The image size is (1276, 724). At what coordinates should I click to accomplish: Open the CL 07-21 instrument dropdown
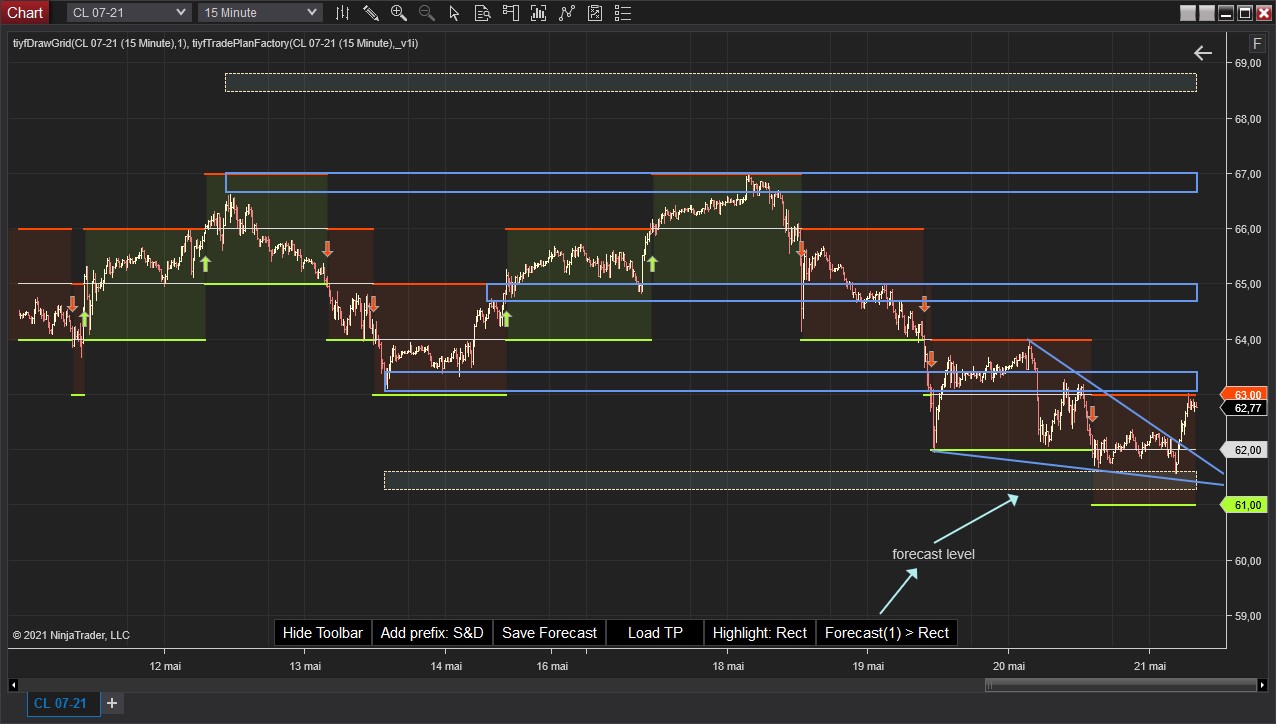129,12
